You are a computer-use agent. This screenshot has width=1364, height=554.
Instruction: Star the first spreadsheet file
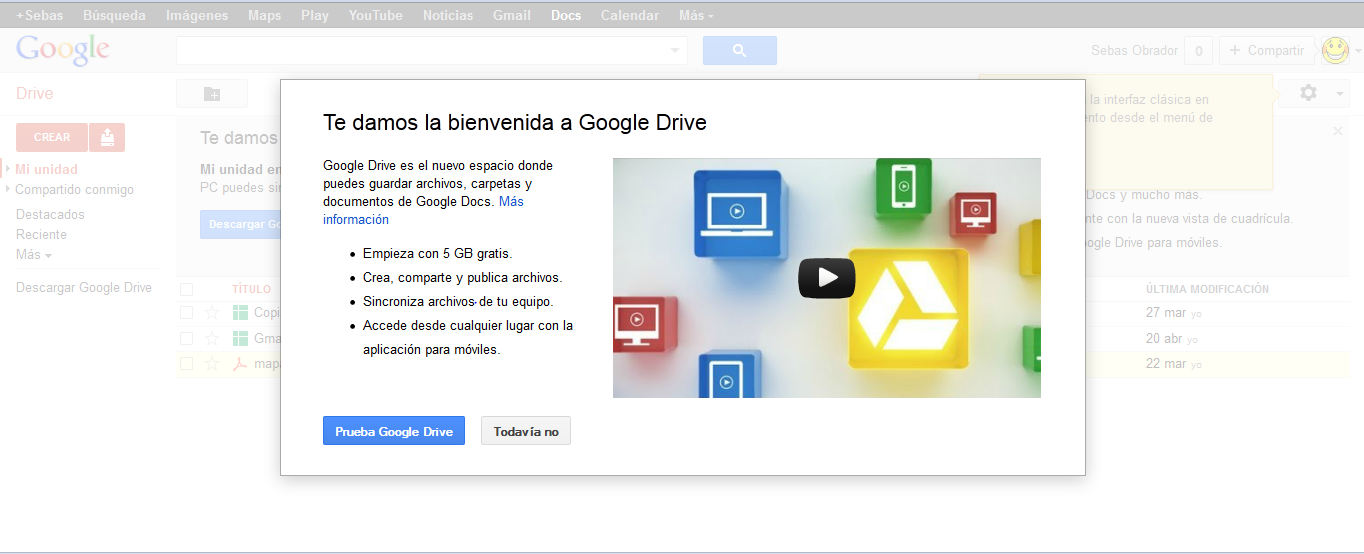(x=212, y=312)
